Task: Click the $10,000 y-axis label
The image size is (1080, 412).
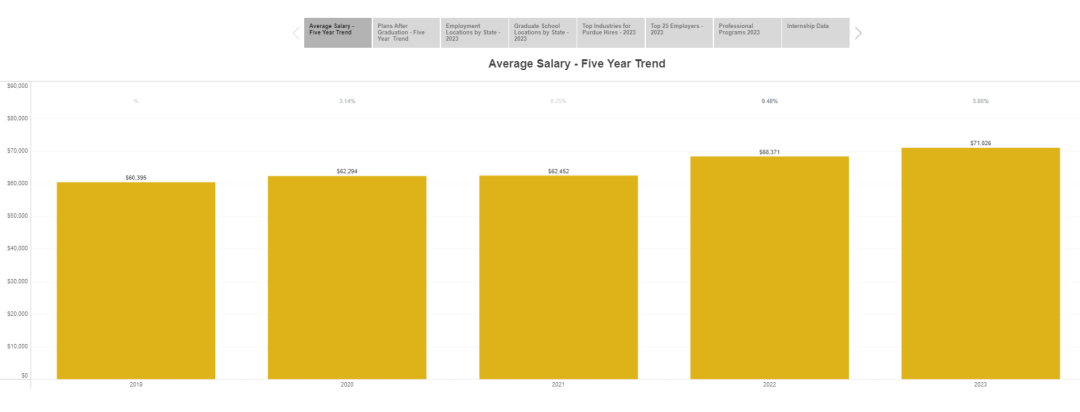Action: (x=17, y=347)
